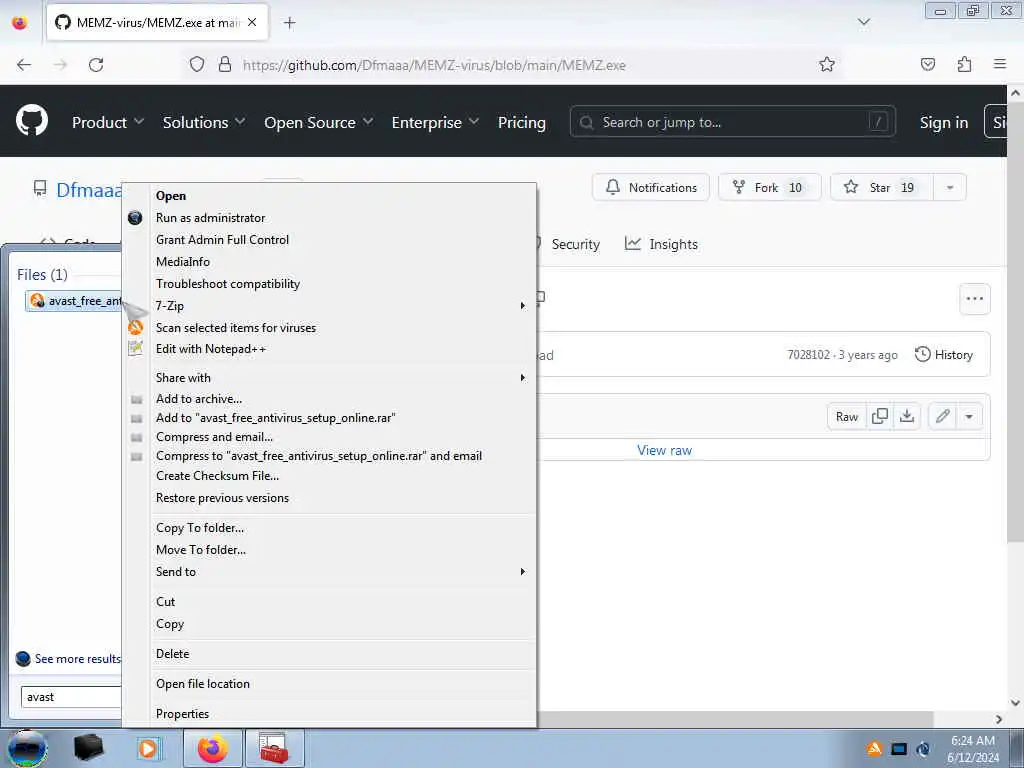Open Firefox extensions puzzle icon
The height and width of the screenshot is (768, 1024).
tap(964, 64)
